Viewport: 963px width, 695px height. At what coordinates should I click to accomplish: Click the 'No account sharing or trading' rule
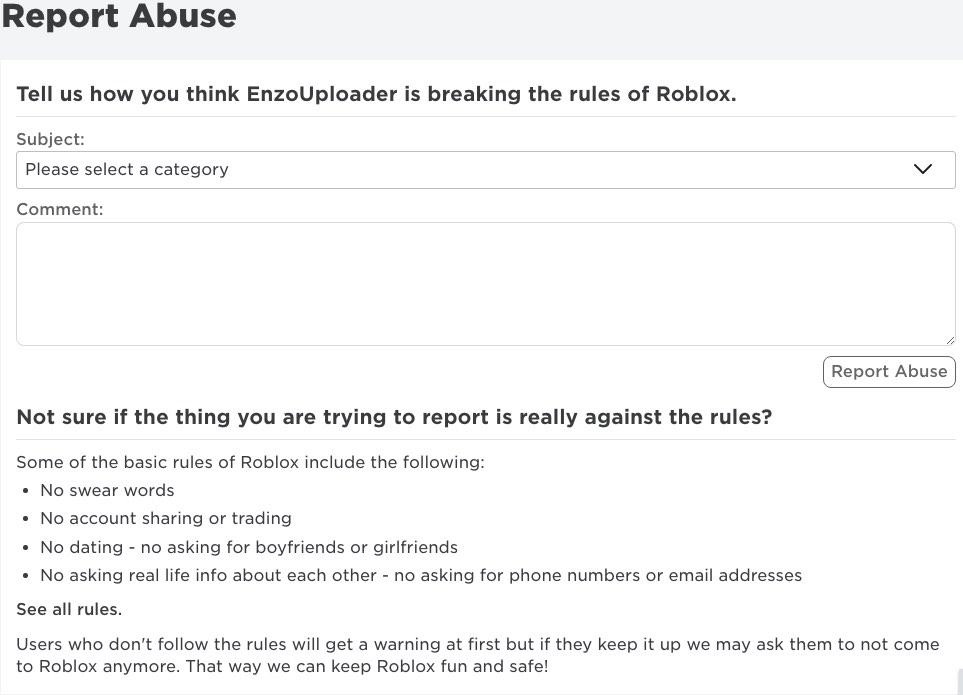click(166, 518)
